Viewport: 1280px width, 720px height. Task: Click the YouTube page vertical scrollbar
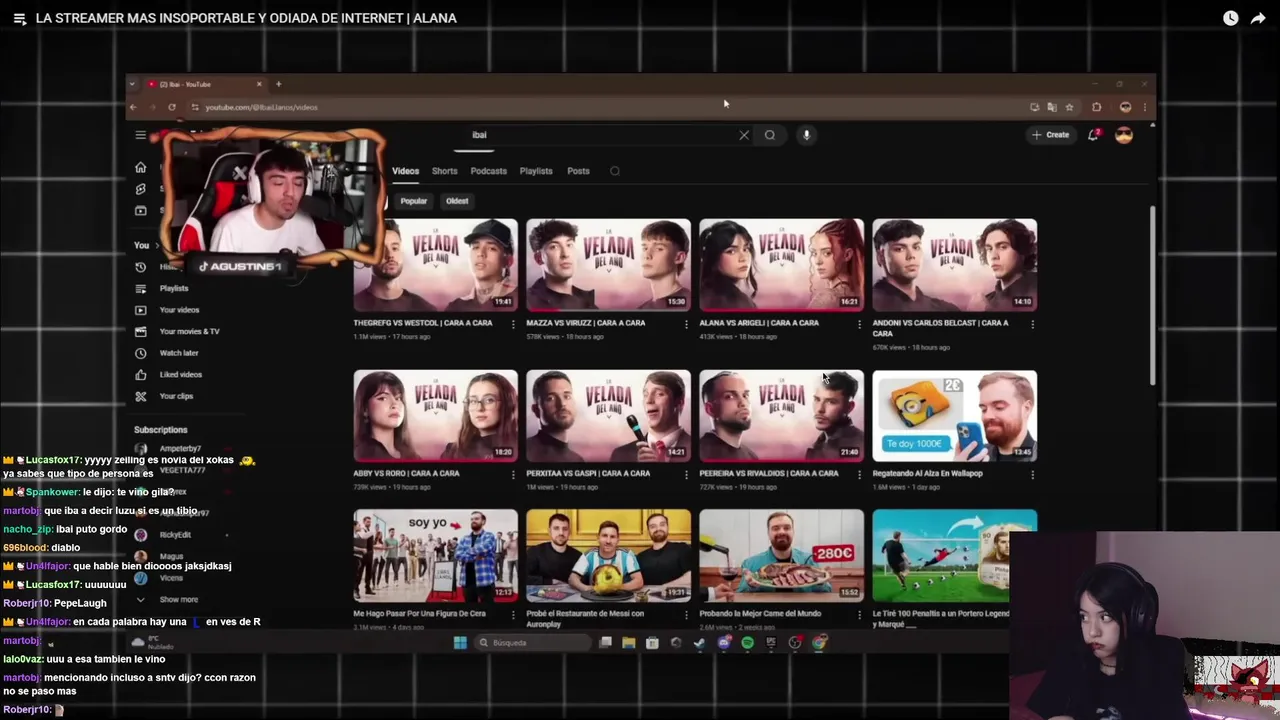tap(1152, 295)
